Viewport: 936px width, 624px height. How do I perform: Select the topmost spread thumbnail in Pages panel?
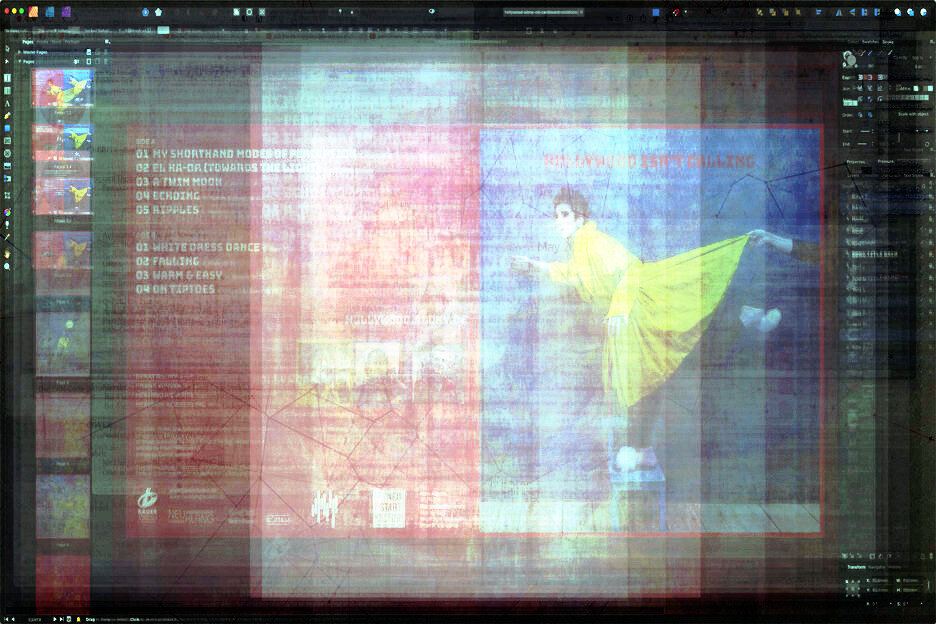(x=63, y=88)
